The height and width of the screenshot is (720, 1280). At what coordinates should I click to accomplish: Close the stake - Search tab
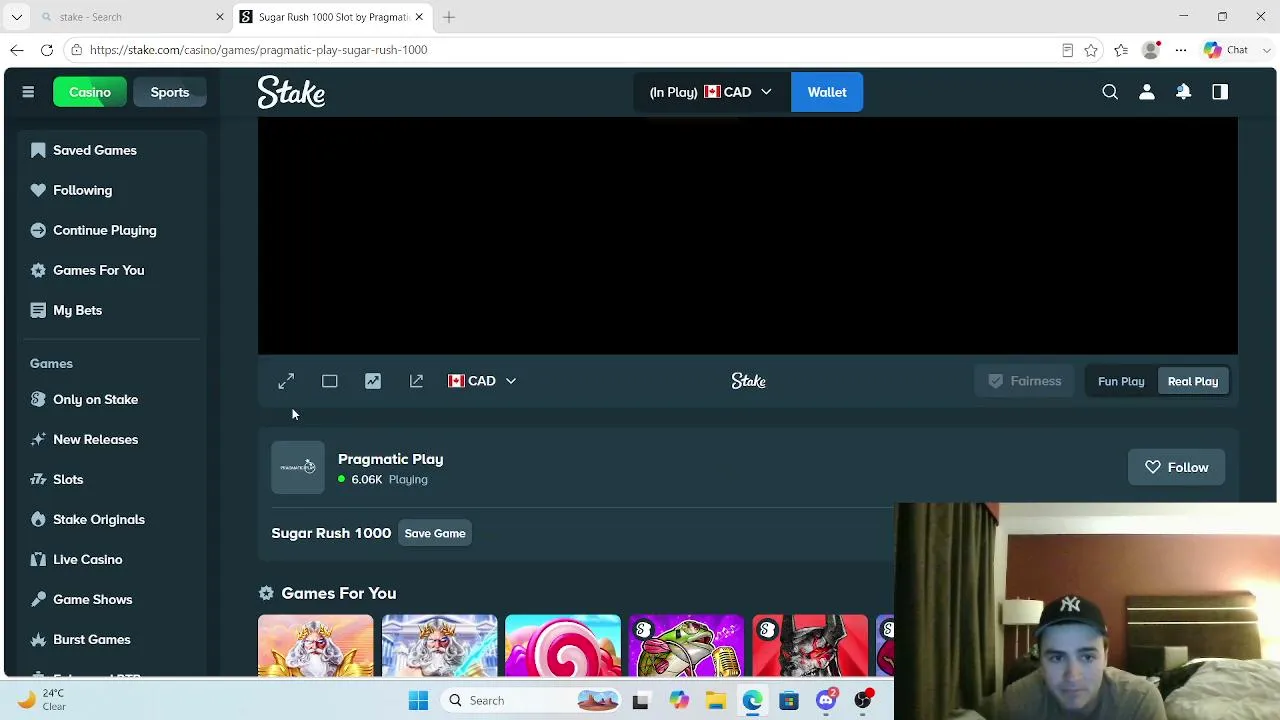220,17
